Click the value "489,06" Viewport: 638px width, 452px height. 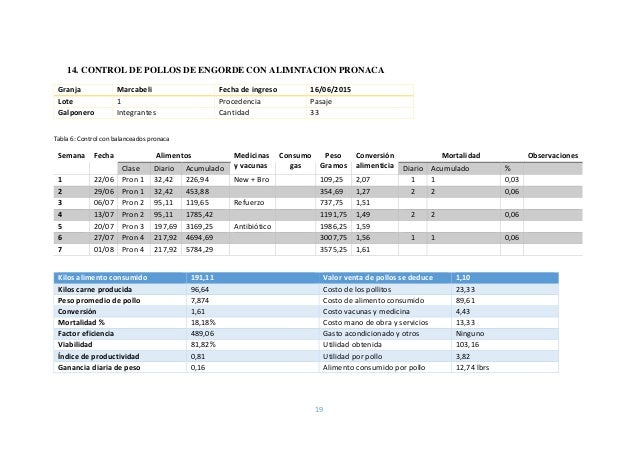pos(202,333)
